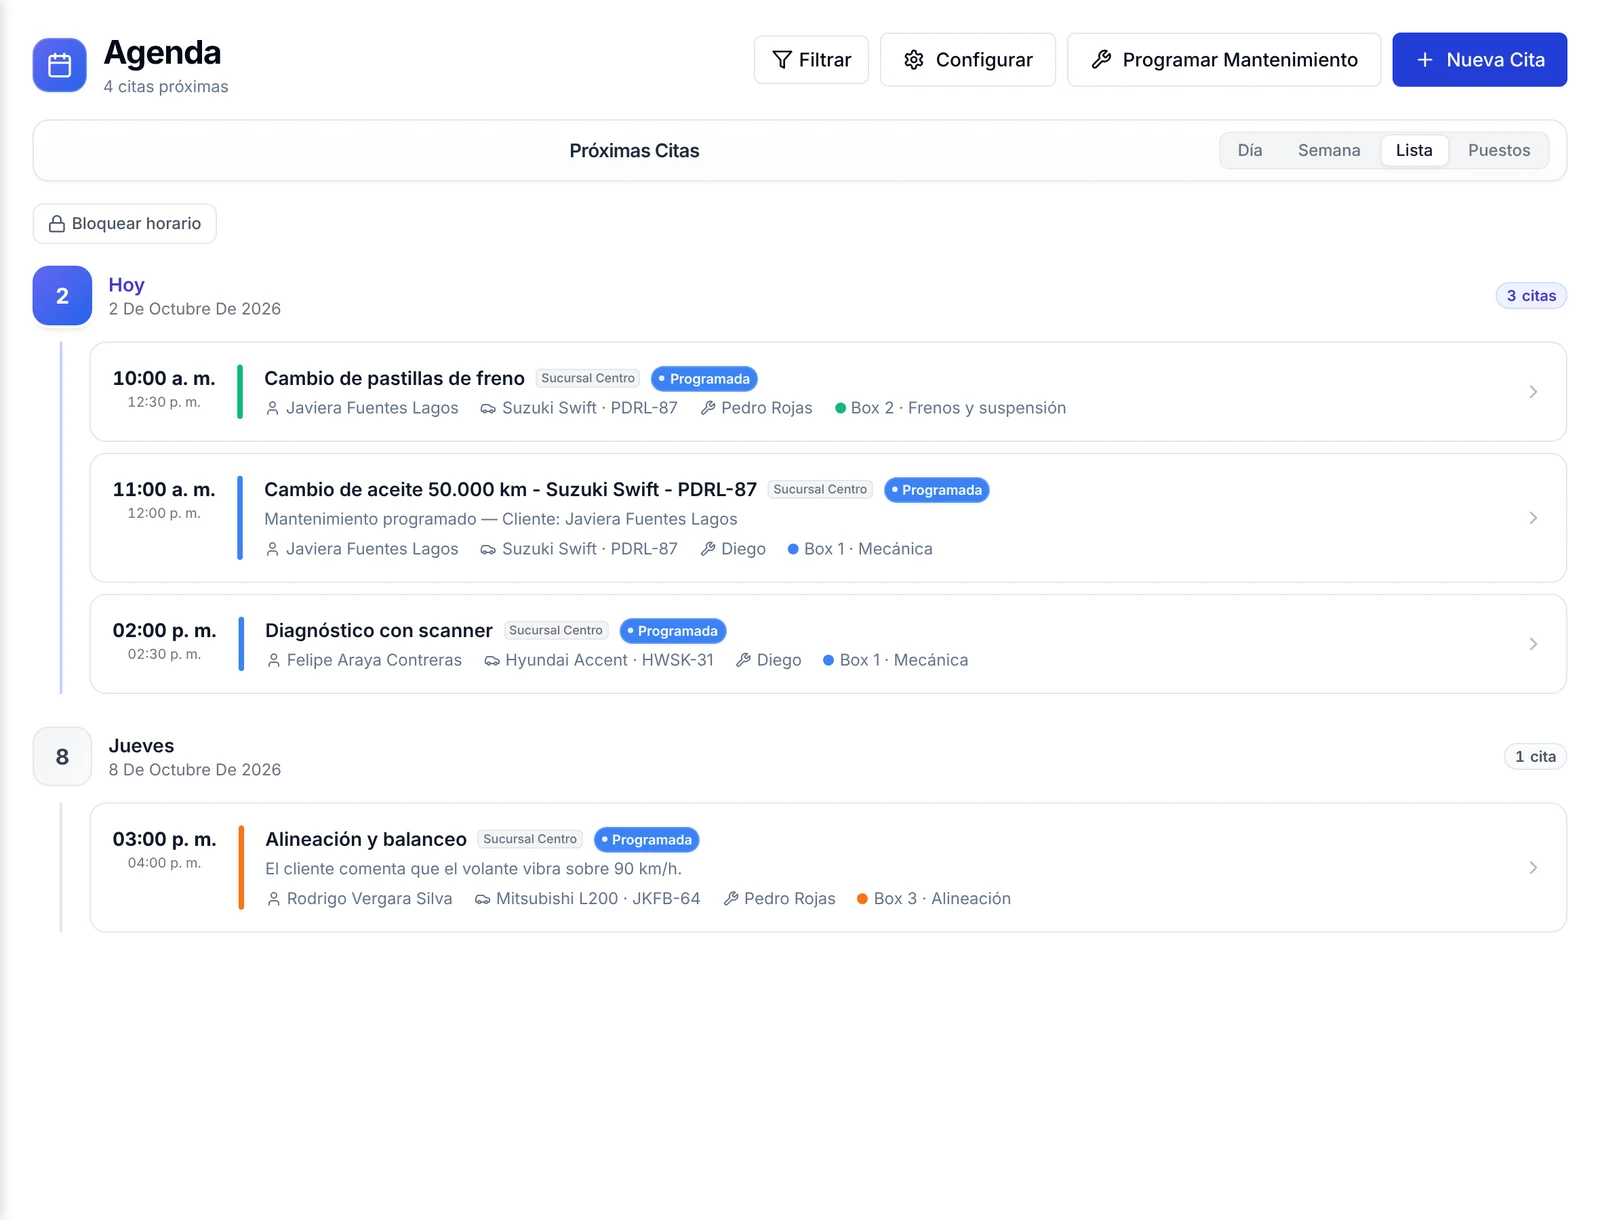
Task: Switch to the Semana view tab
Action: tap(1329, 150)
